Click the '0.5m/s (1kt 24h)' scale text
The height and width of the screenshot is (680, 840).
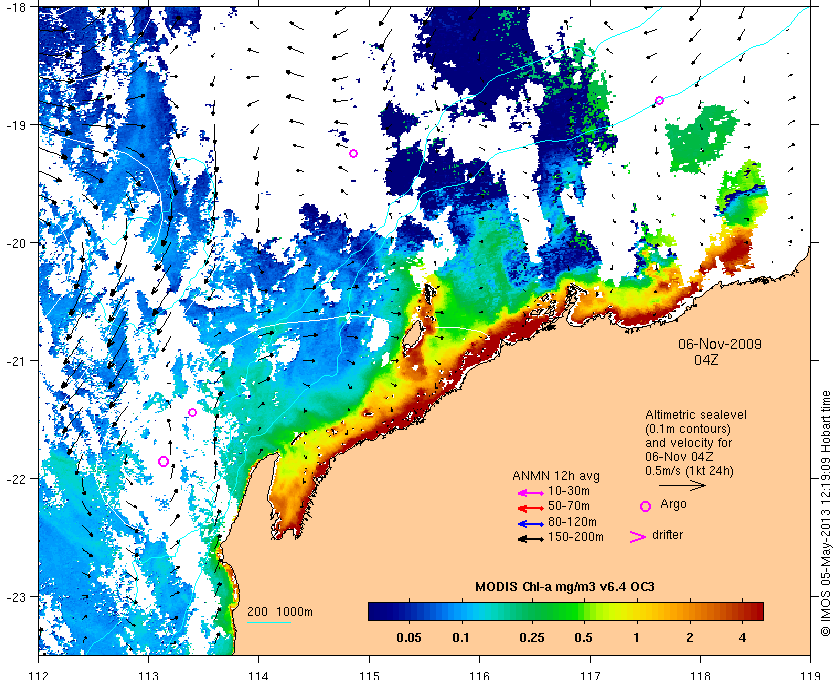pyautogui.click(x=689, y=471)
